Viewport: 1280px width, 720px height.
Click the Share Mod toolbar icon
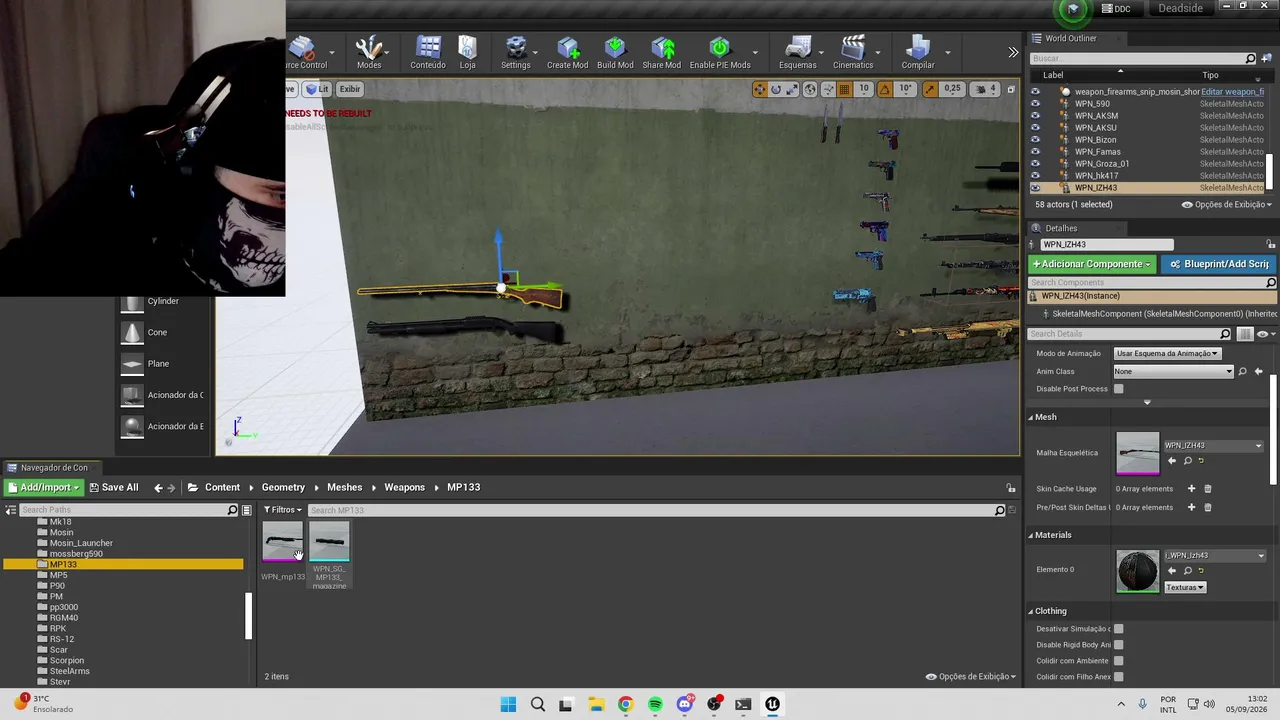coord(661,53)
